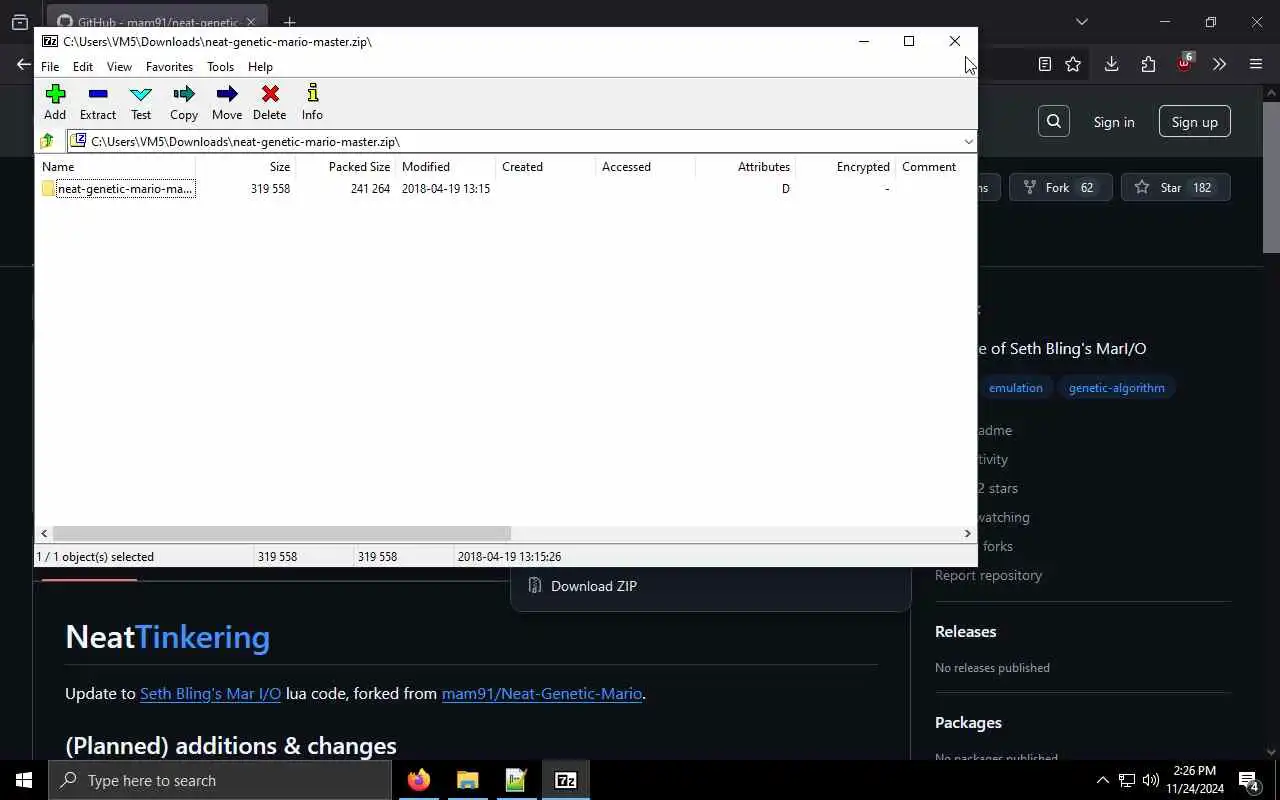Open the Tools menu
The height and width of the screenshot is (800, 1280).
point(220,66)
